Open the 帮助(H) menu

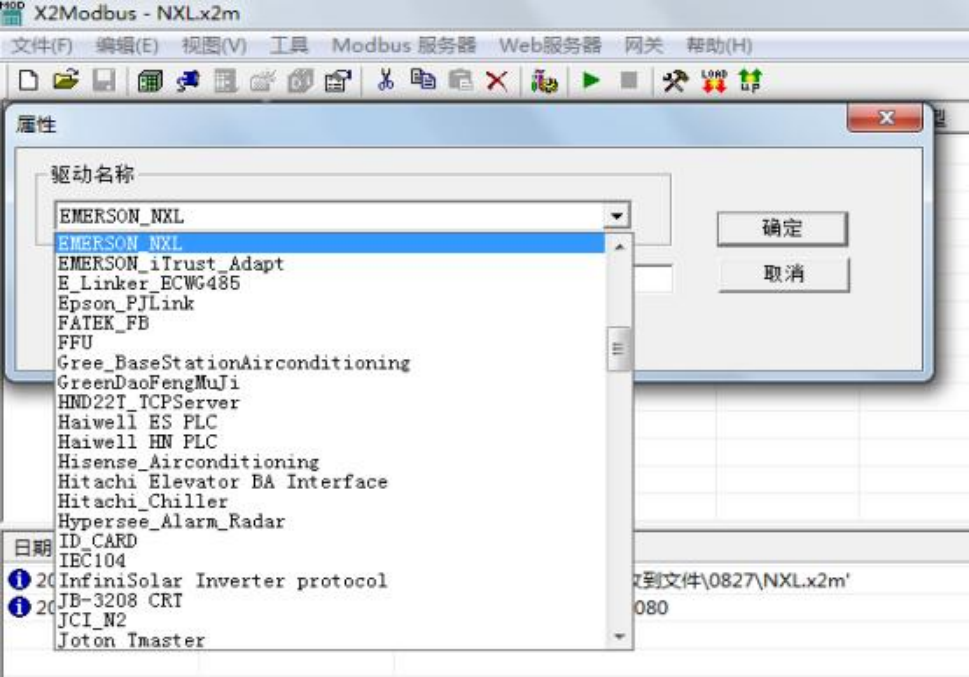tap(719, 45)
